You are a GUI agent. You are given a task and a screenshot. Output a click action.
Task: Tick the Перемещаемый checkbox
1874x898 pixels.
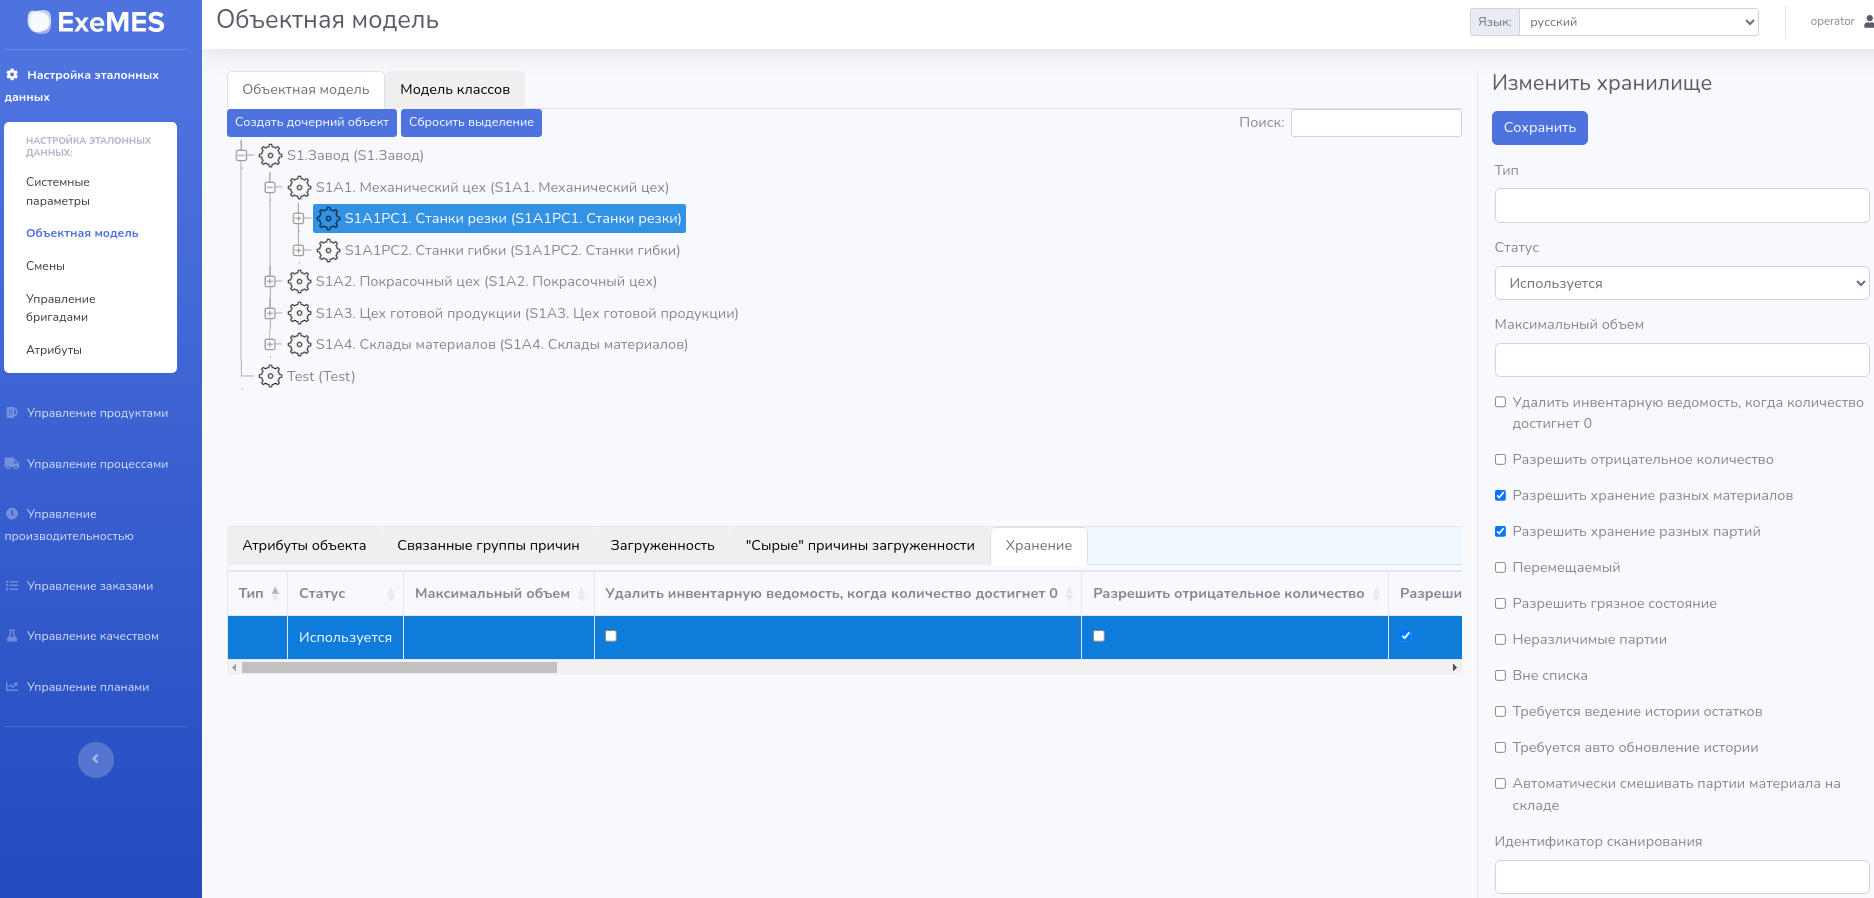pos(1500,568)
